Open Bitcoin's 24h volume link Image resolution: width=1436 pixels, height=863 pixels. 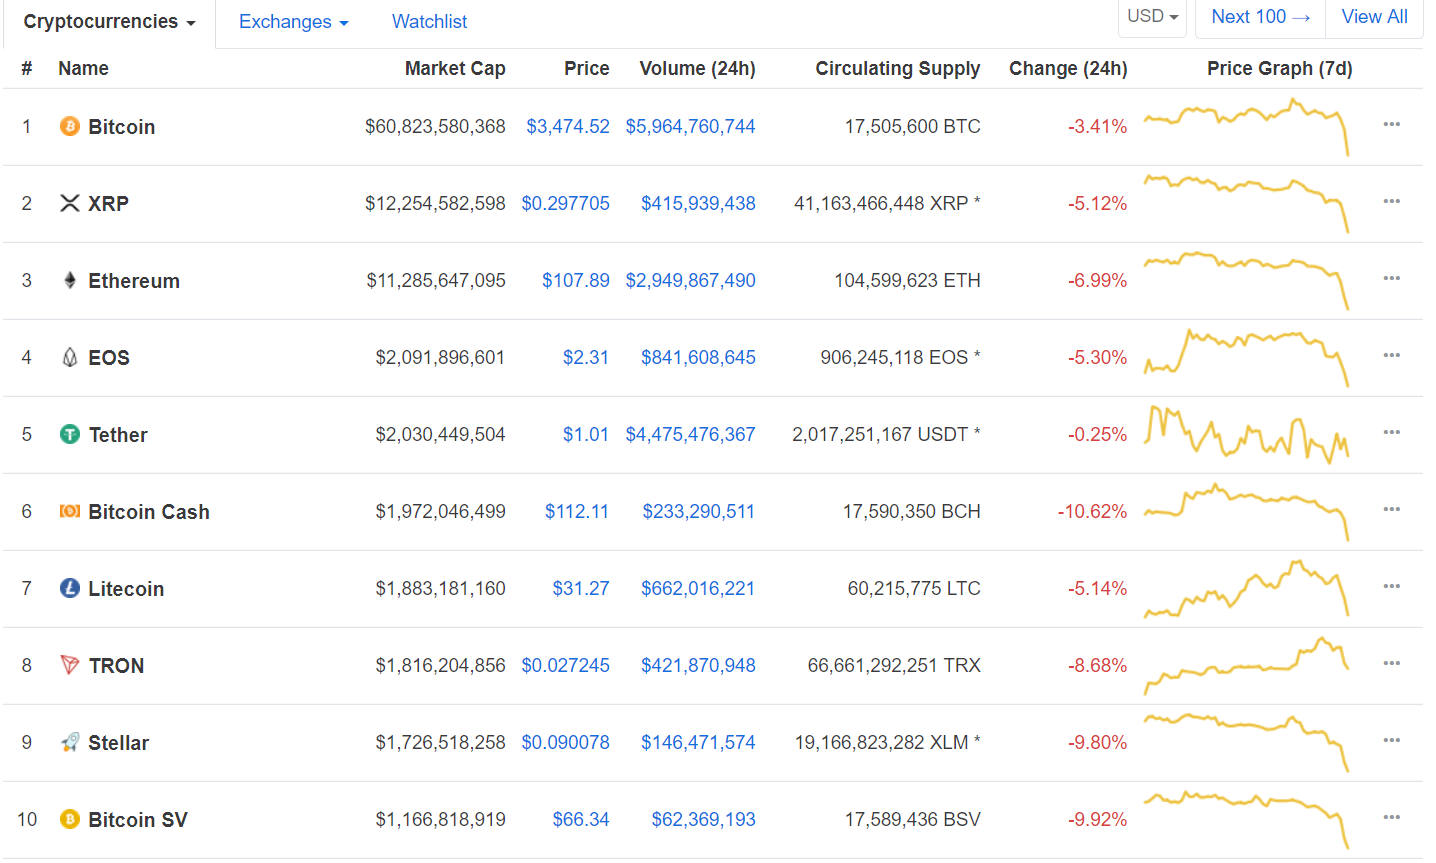690,126
